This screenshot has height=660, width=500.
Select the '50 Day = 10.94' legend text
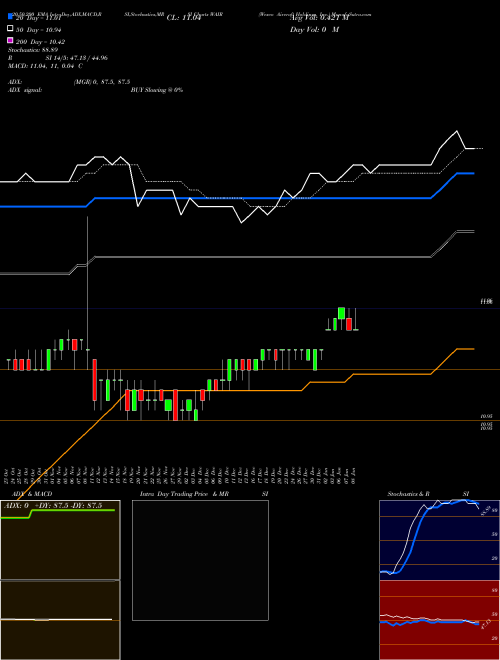coord(39,30)
